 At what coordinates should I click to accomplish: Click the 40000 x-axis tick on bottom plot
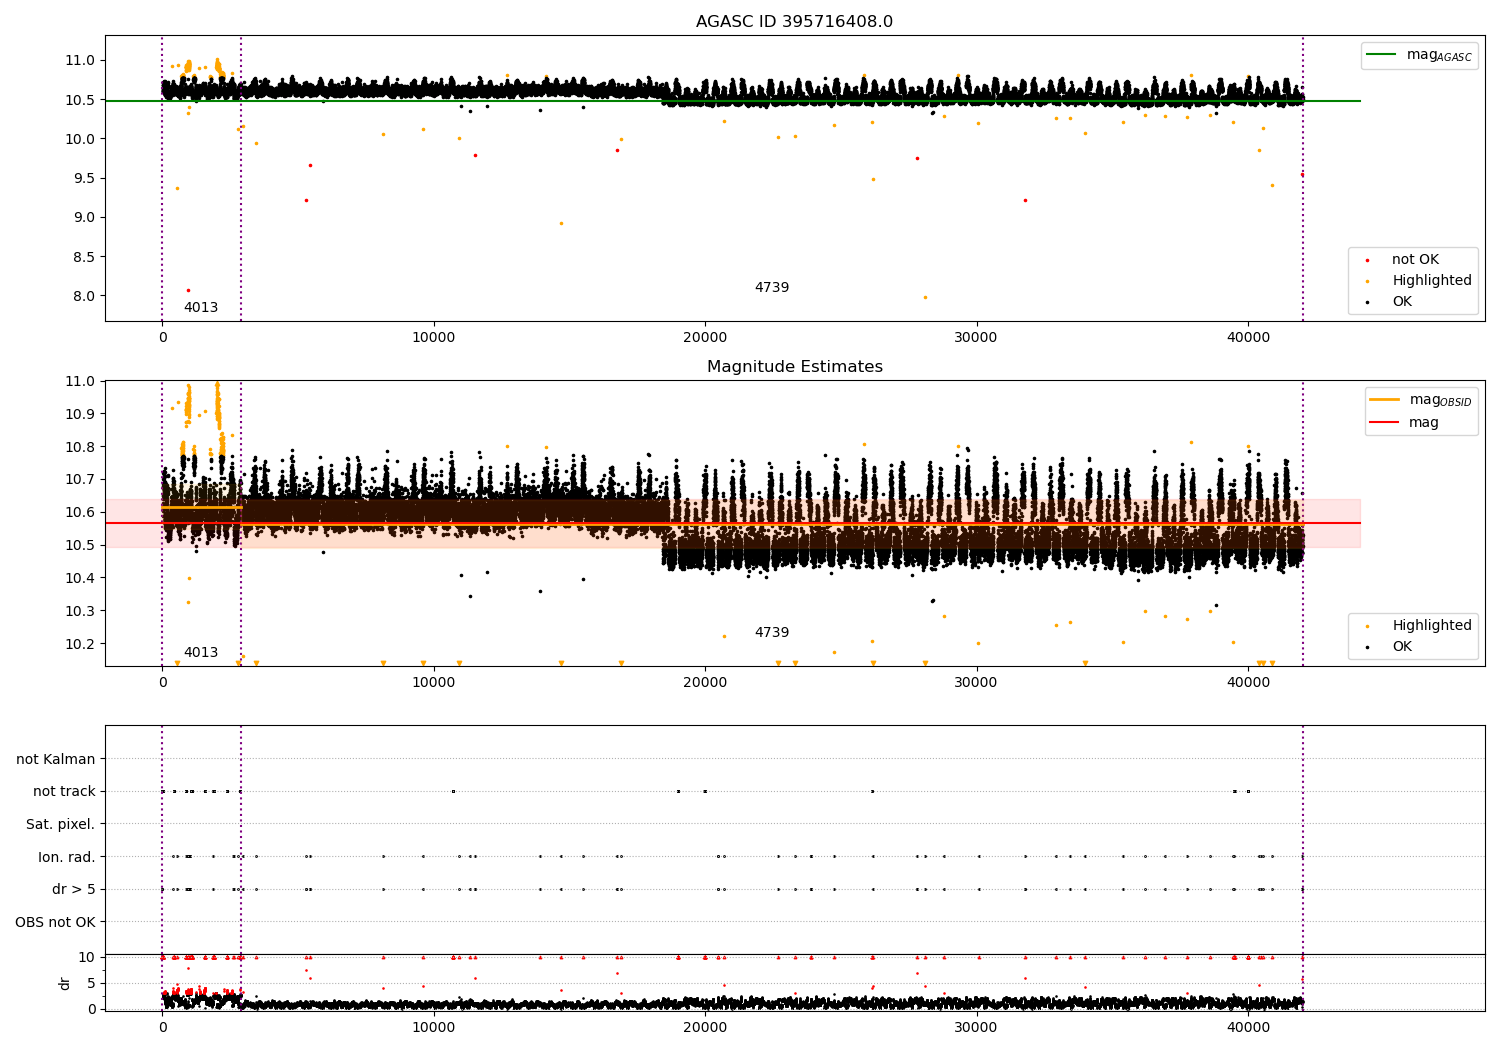(x=1248, y=1026)
